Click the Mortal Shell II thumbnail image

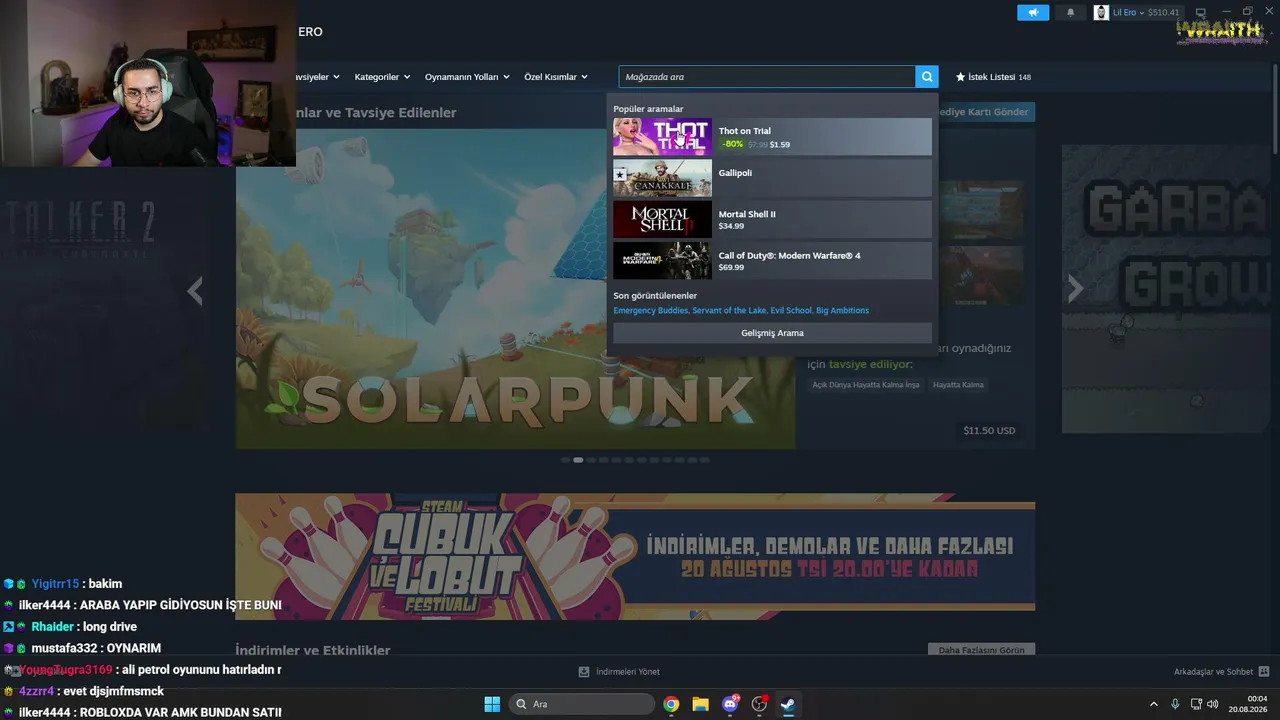tap(662, 220)
